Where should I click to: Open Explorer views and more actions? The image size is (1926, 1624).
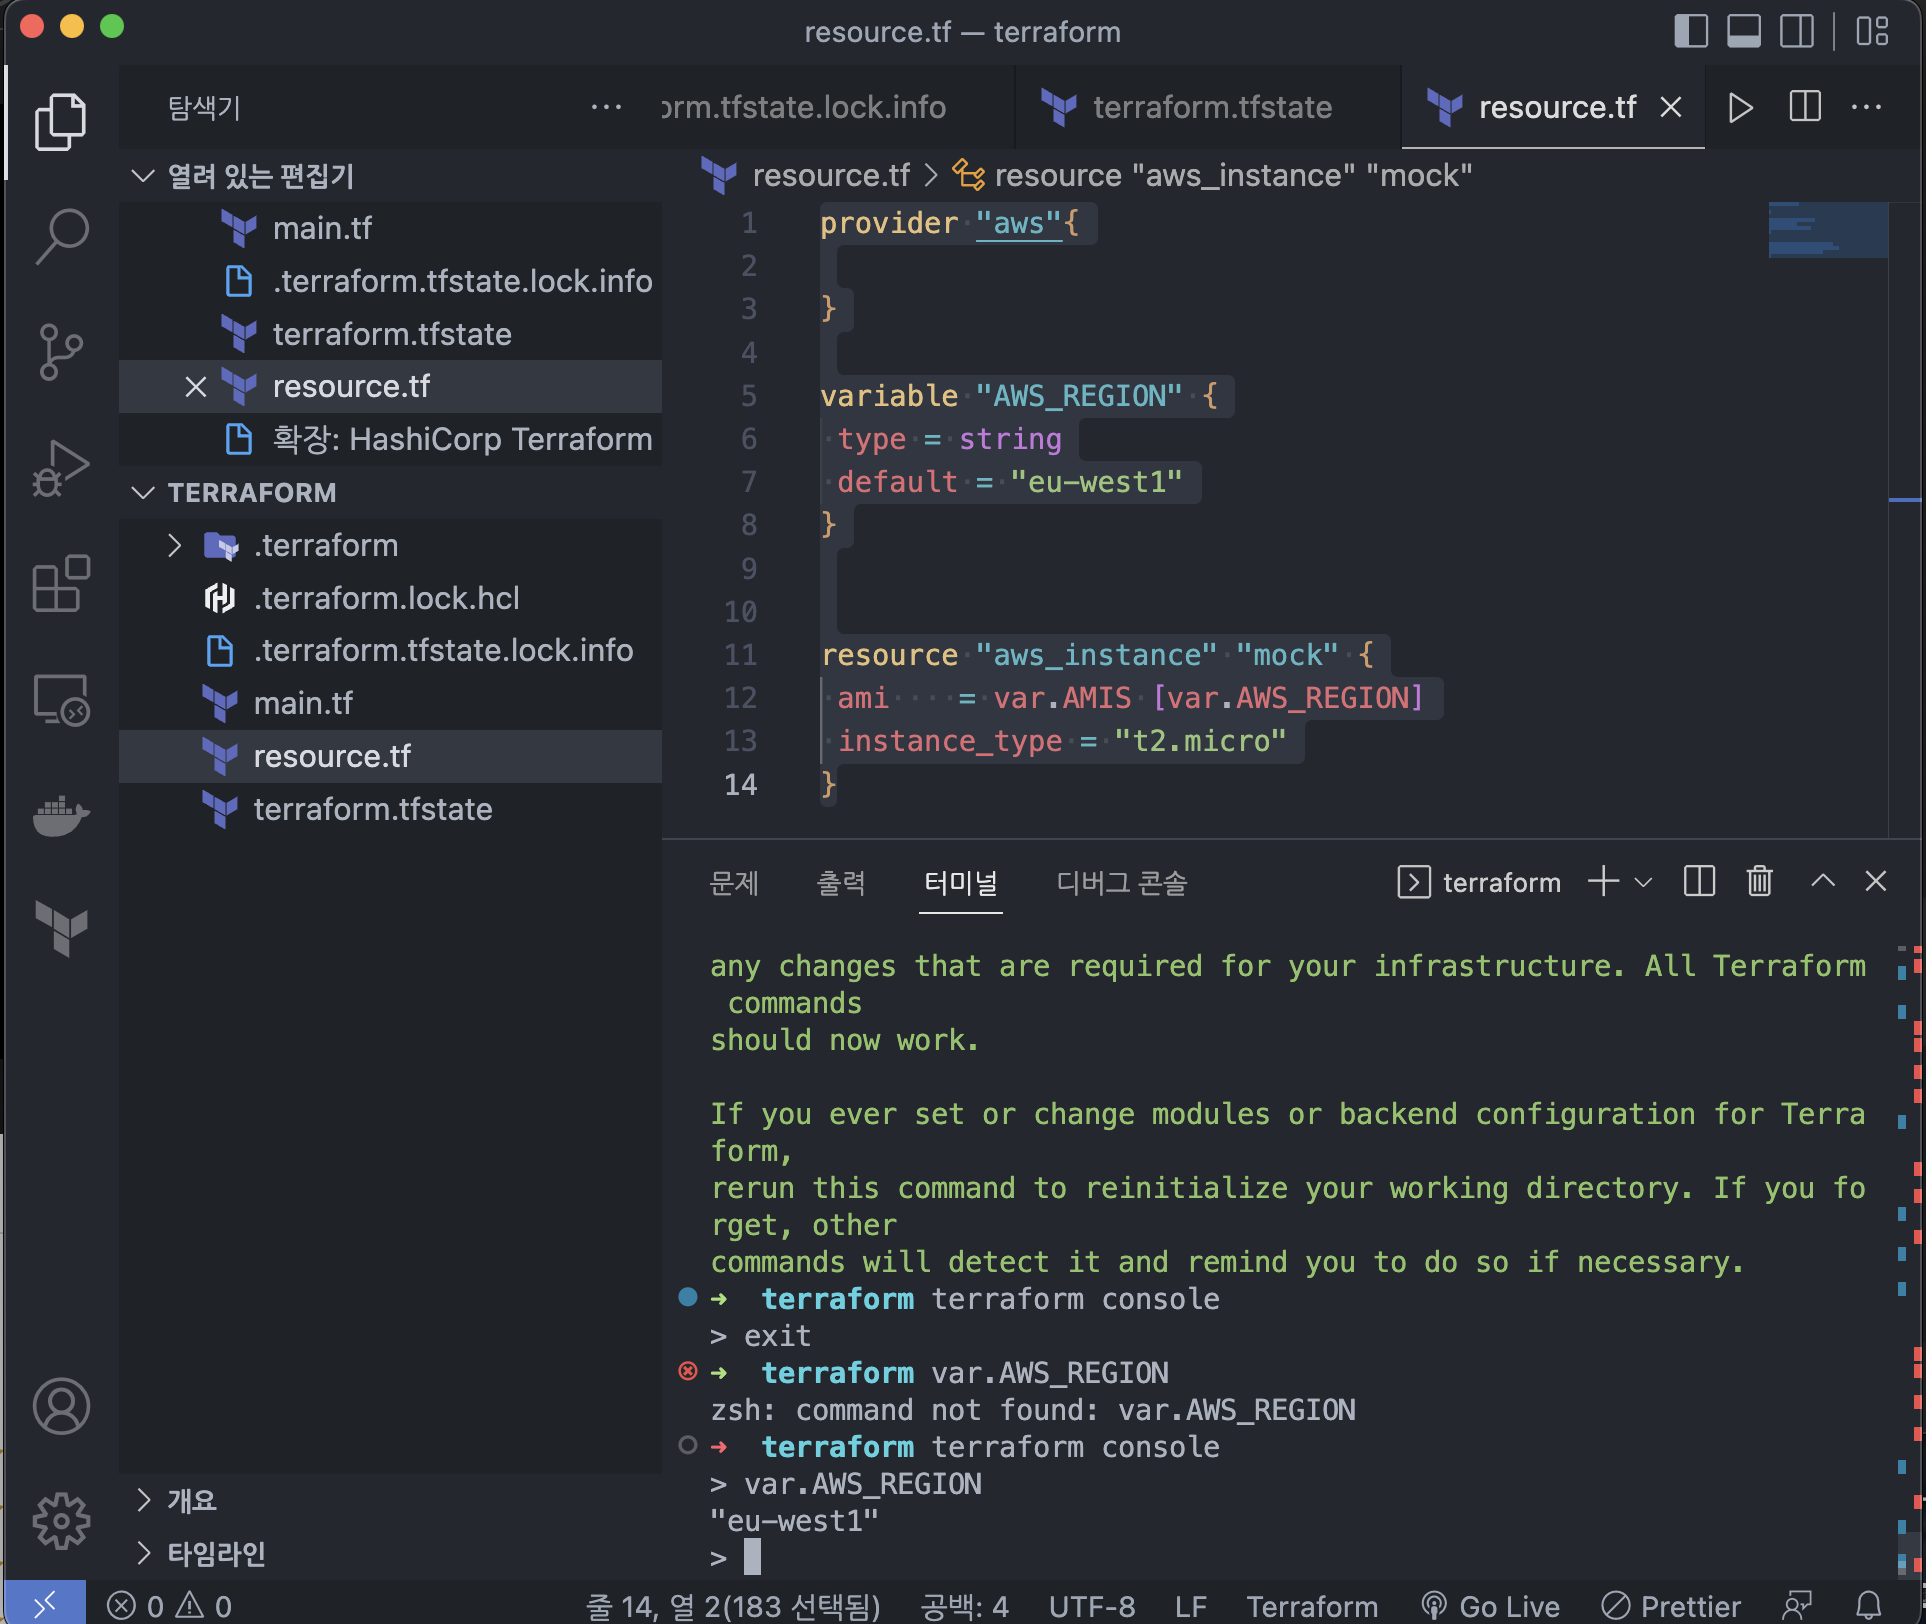coord(606,107)
